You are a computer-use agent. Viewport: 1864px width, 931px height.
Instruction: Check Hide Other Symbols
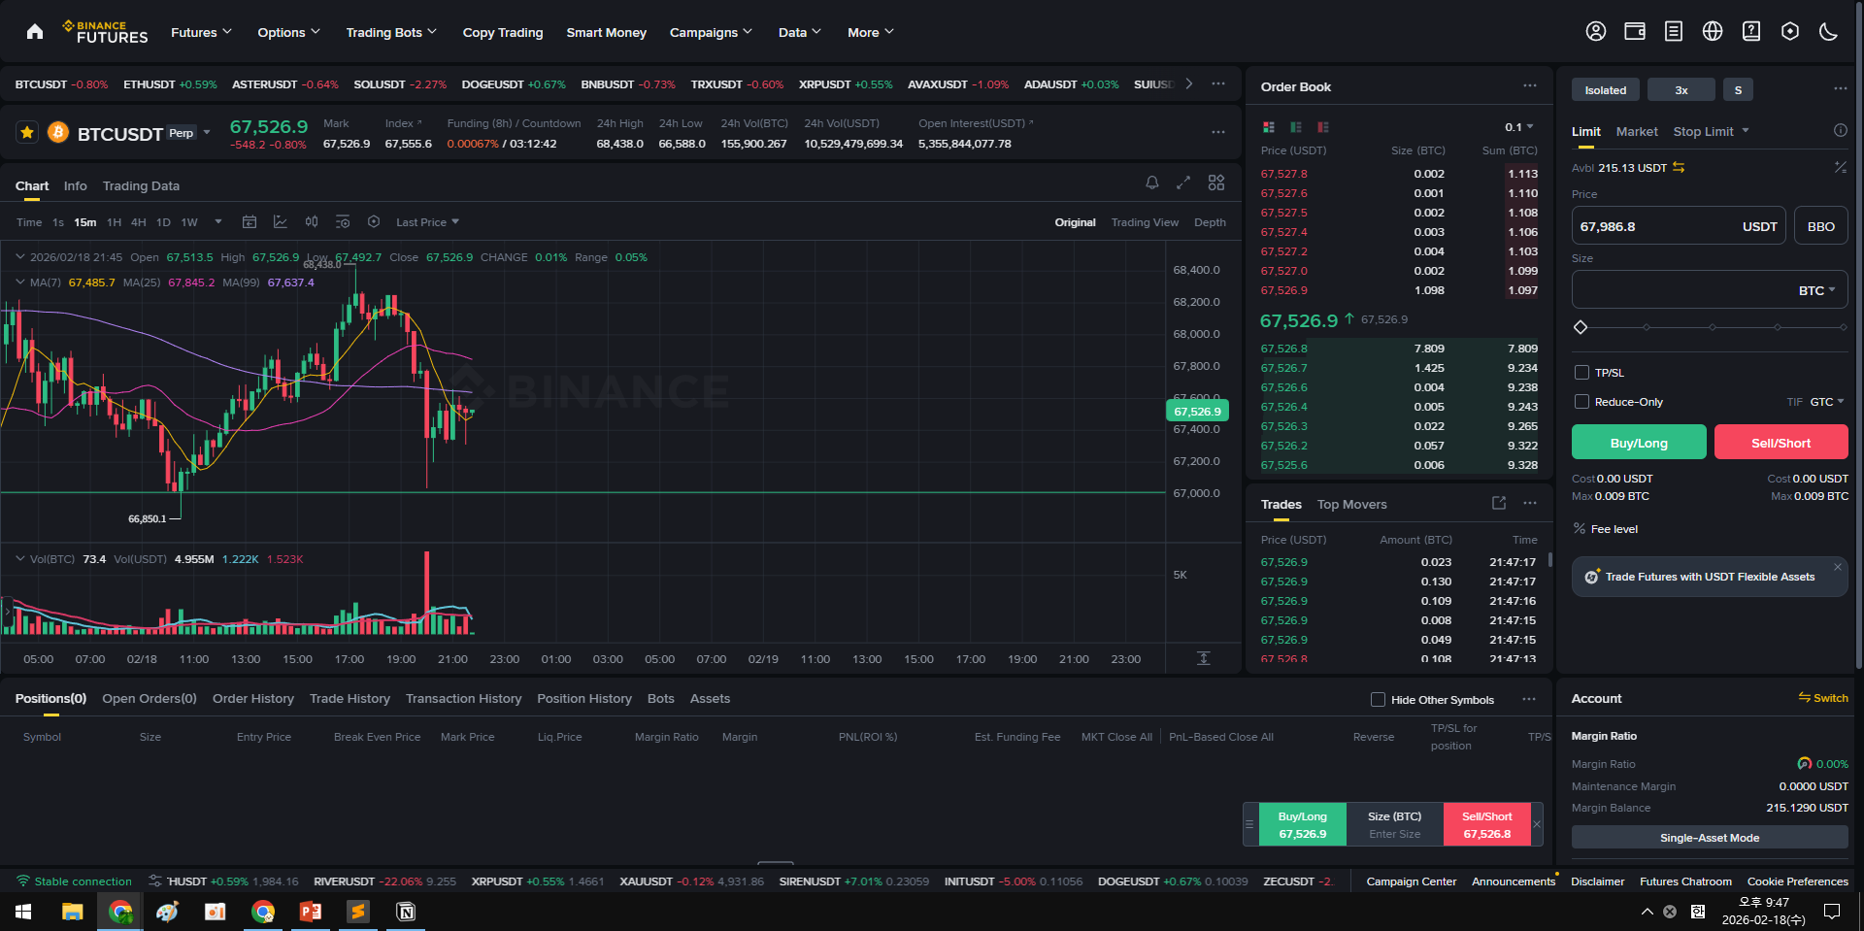coord(1378,700)
